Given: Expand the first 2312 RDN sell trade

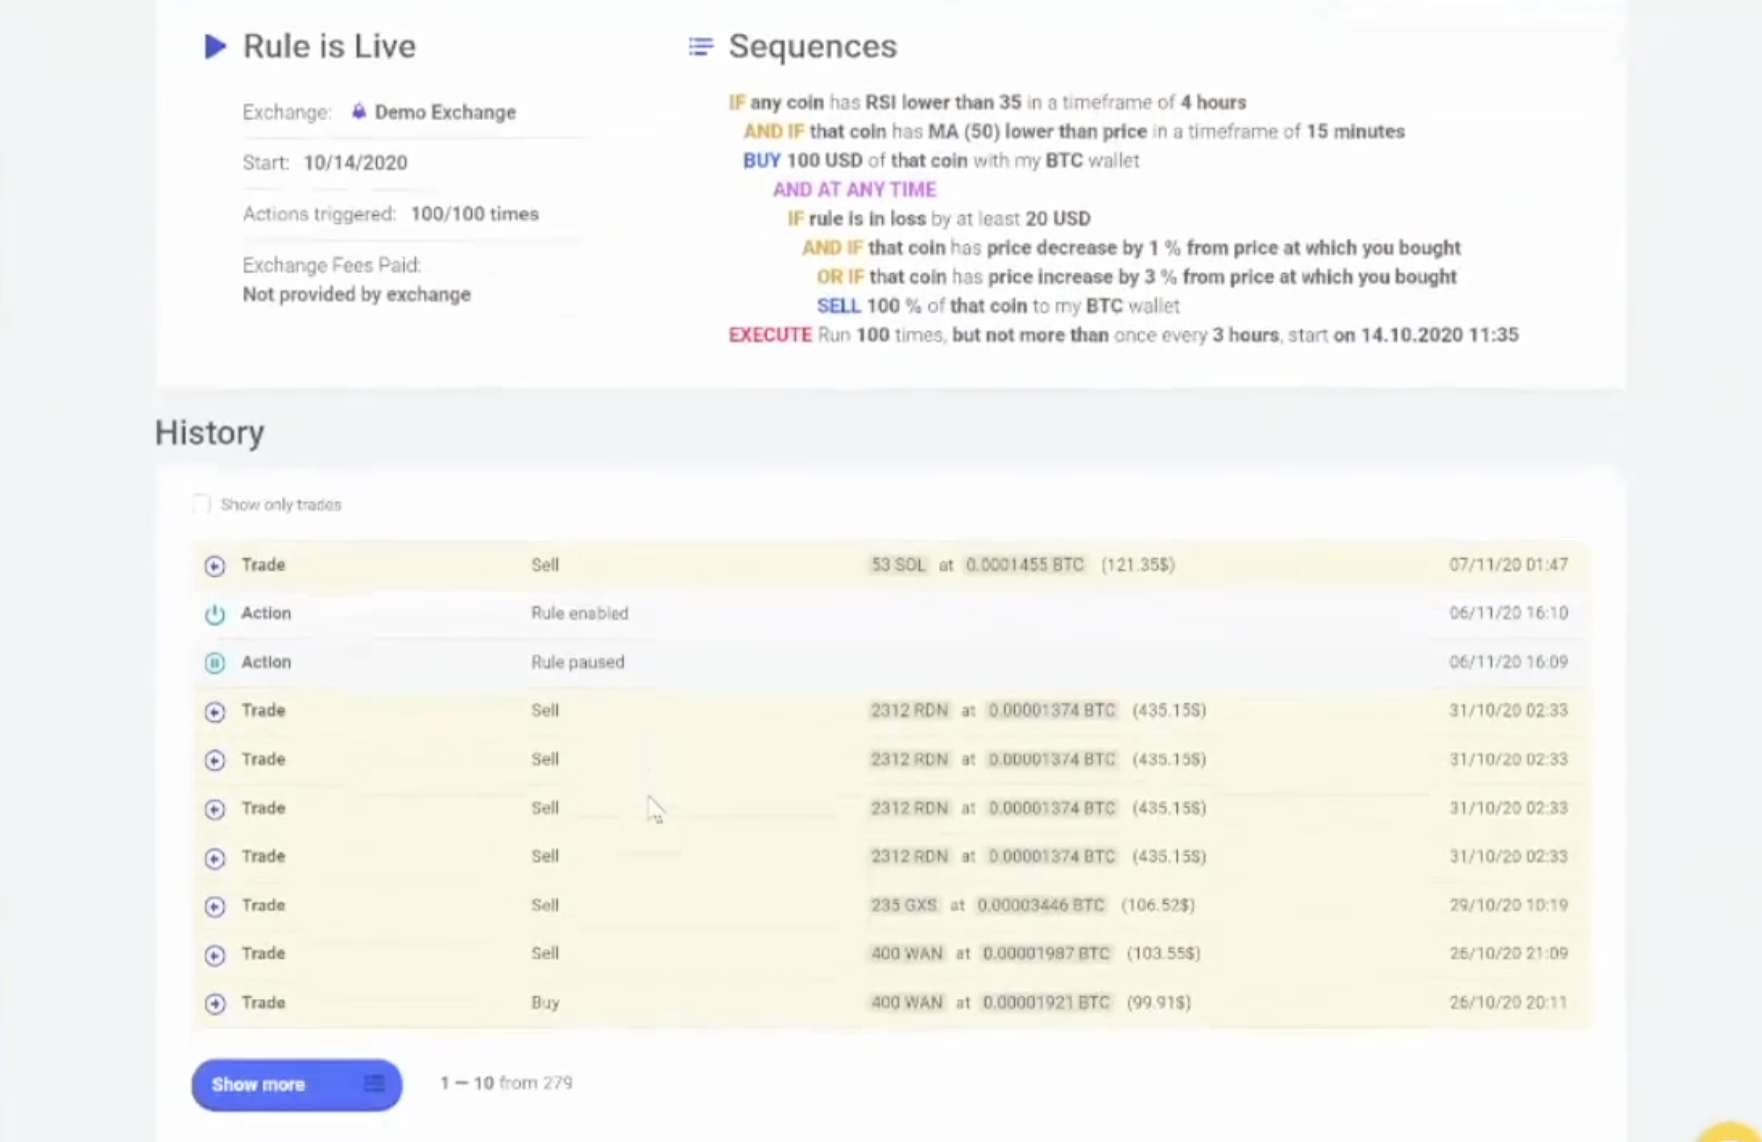Looking at the screenshot, I should 214,712.
